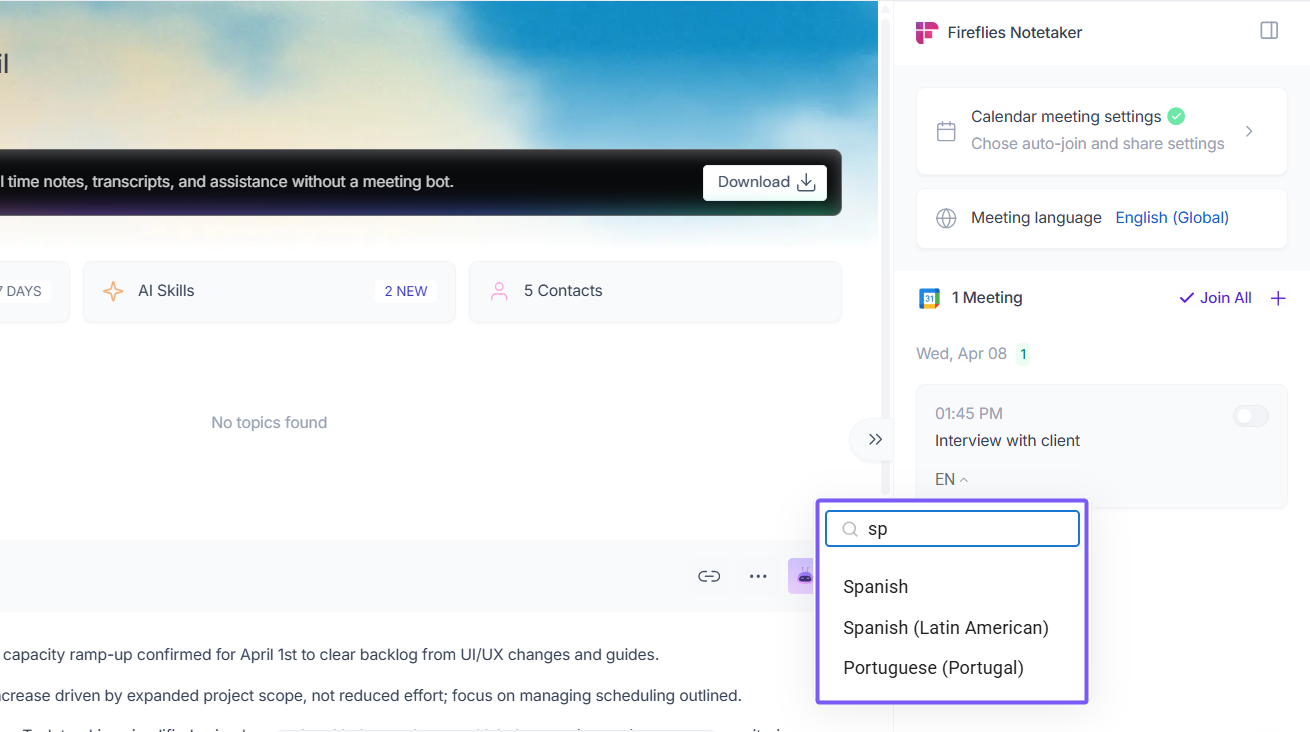Collapse the side panel with double-chevron button

(x=875, y=440)
